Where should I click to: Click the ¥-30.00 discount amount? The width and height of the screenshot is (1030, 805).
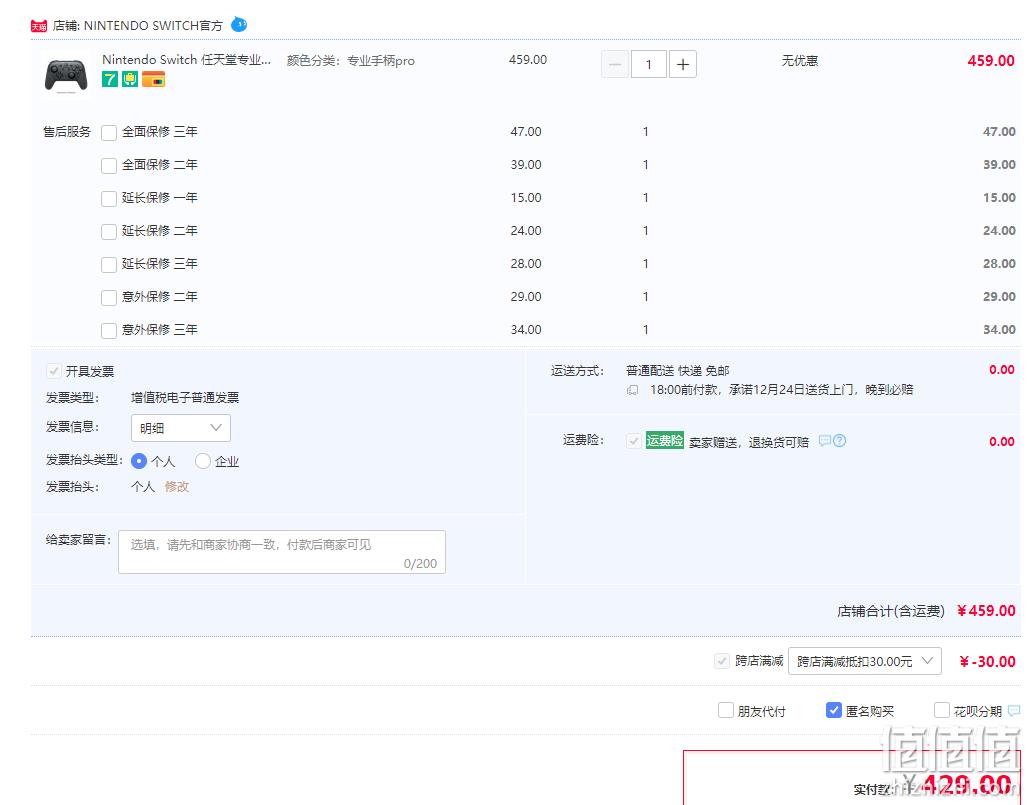click(x=987, y=662)
